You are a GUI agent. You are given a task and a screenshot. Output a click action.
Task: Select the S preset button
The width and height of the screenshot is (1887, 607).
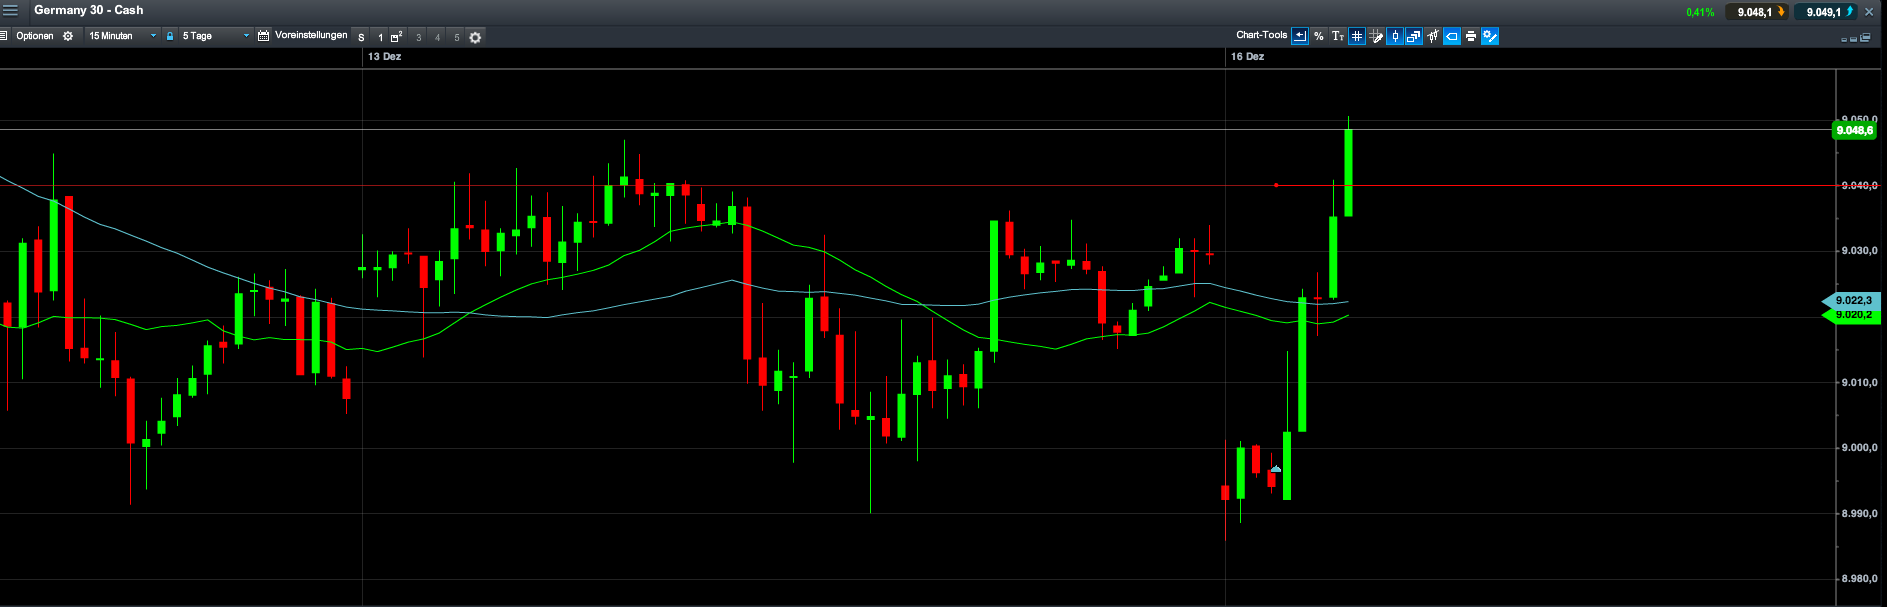pyautogui.click(x=361, y=37)
